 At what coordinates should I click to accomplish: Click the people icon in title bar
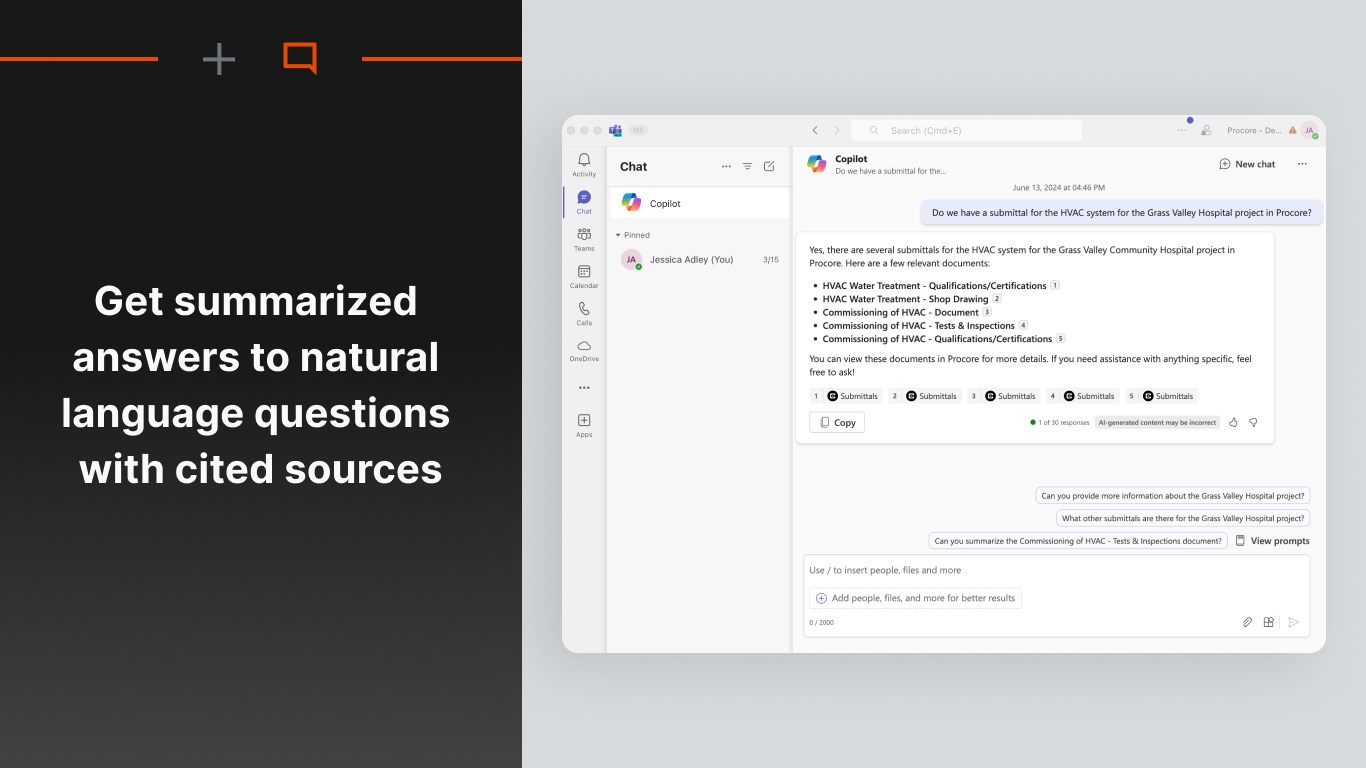pos(1206,130)
